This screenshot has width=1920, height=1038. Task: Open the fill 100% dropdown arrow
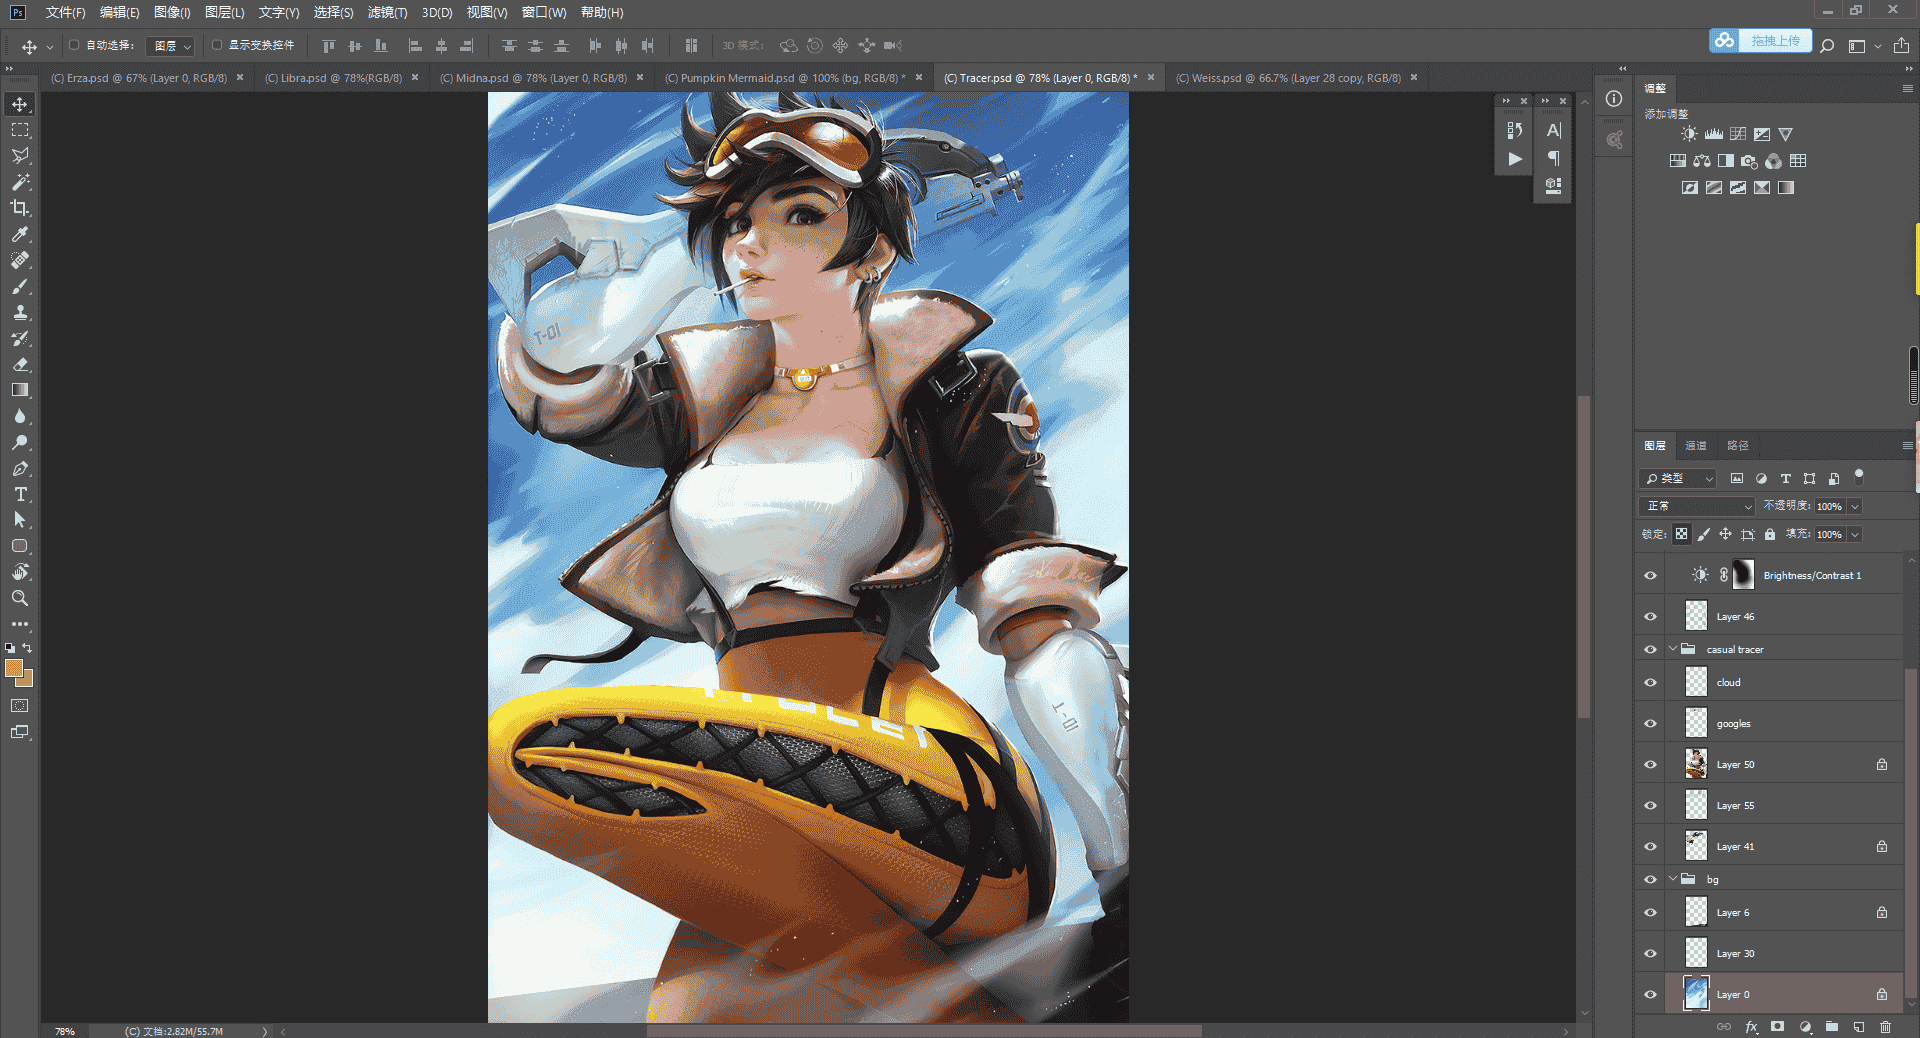[x=1855, y=534]
